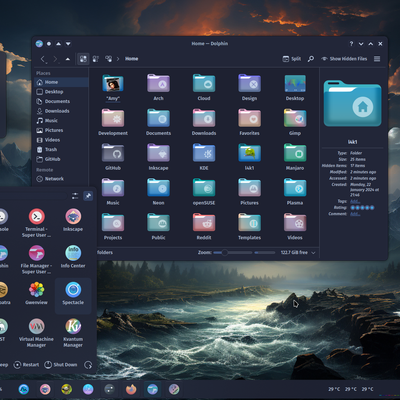Pin the application launcher open
This screenshot has width=400, height=400.
(x=88, y=196)
